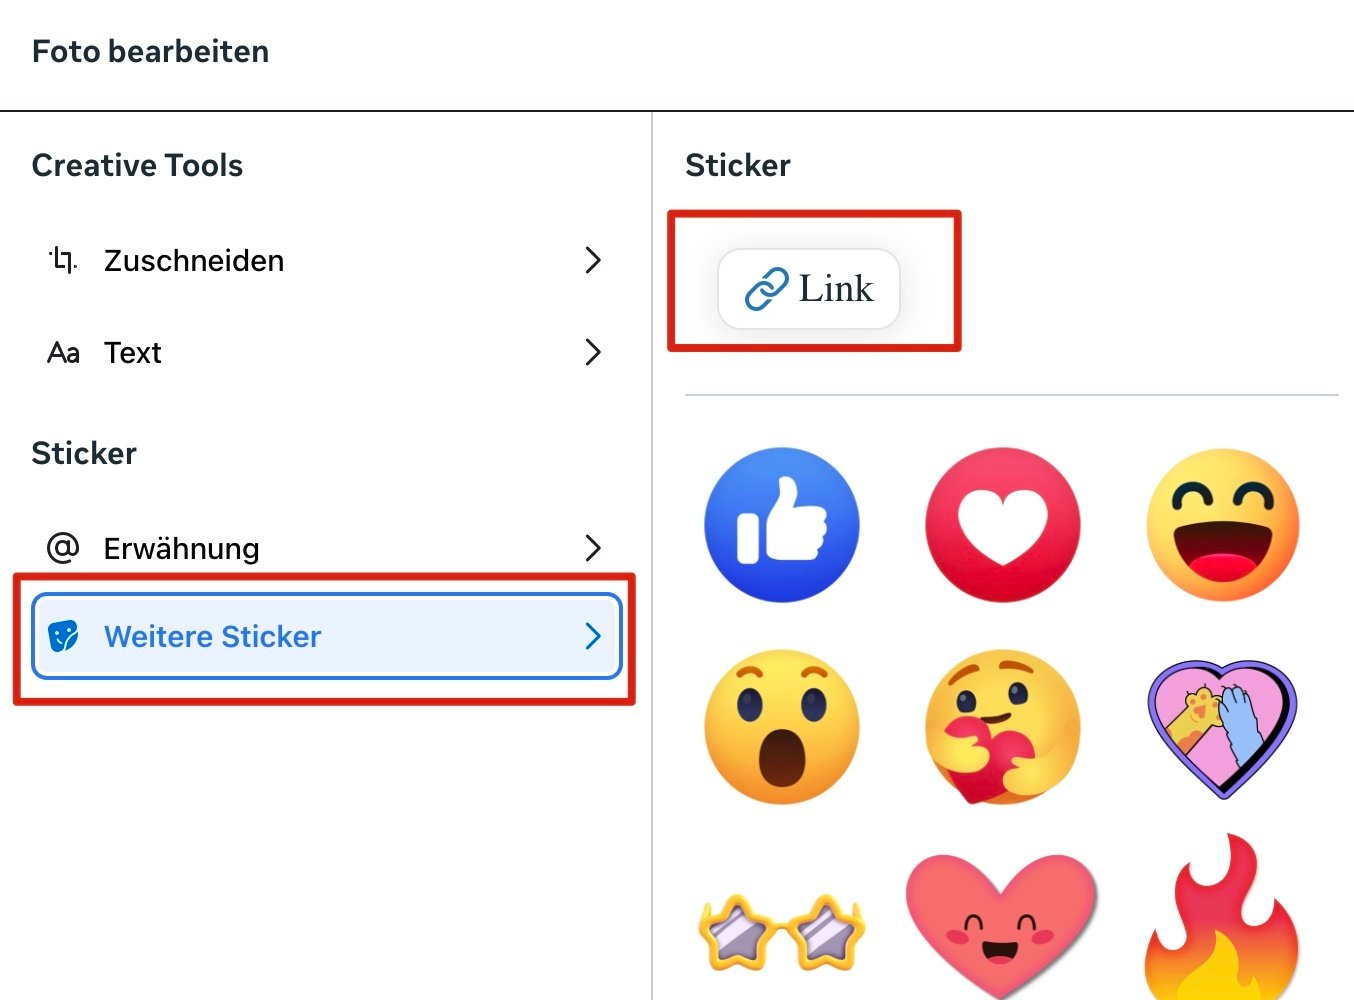Click the @ mention icon
The height and width of the screenshot is (1000, 1354).
pos(63,548)
